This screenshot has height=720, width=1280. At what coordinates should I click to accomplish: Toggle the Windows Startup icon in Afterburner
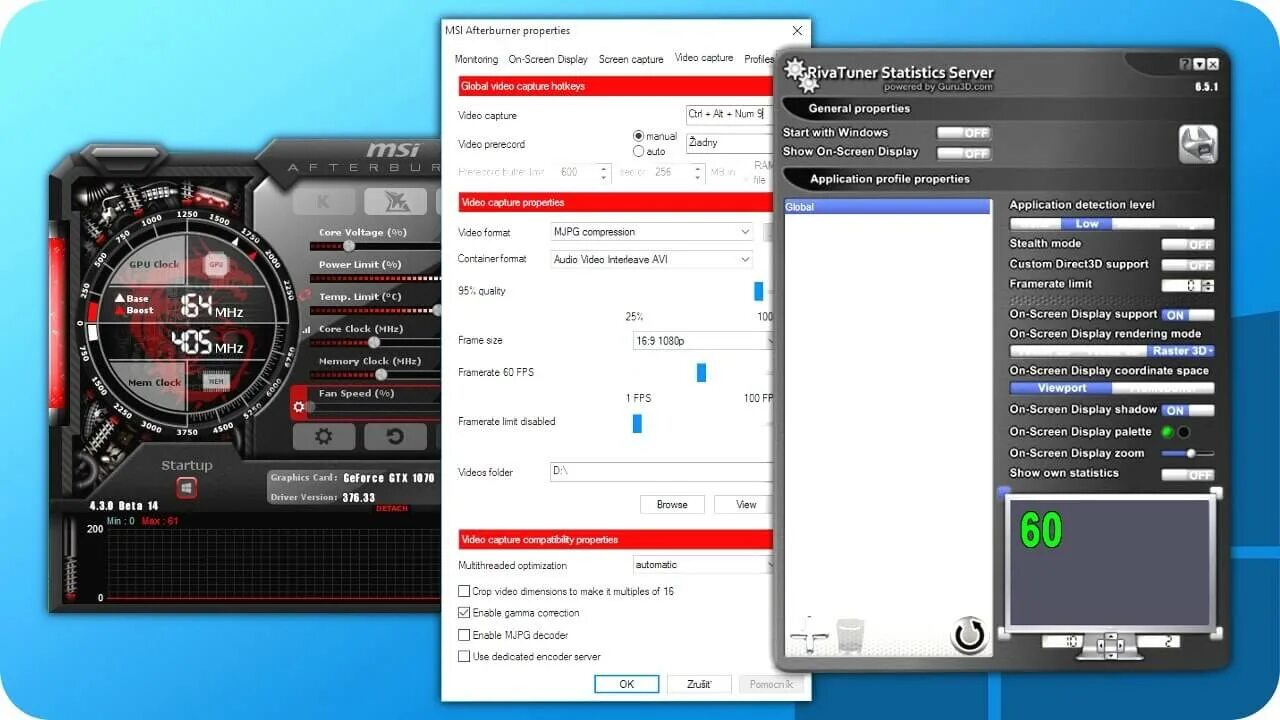click(186, 488)
